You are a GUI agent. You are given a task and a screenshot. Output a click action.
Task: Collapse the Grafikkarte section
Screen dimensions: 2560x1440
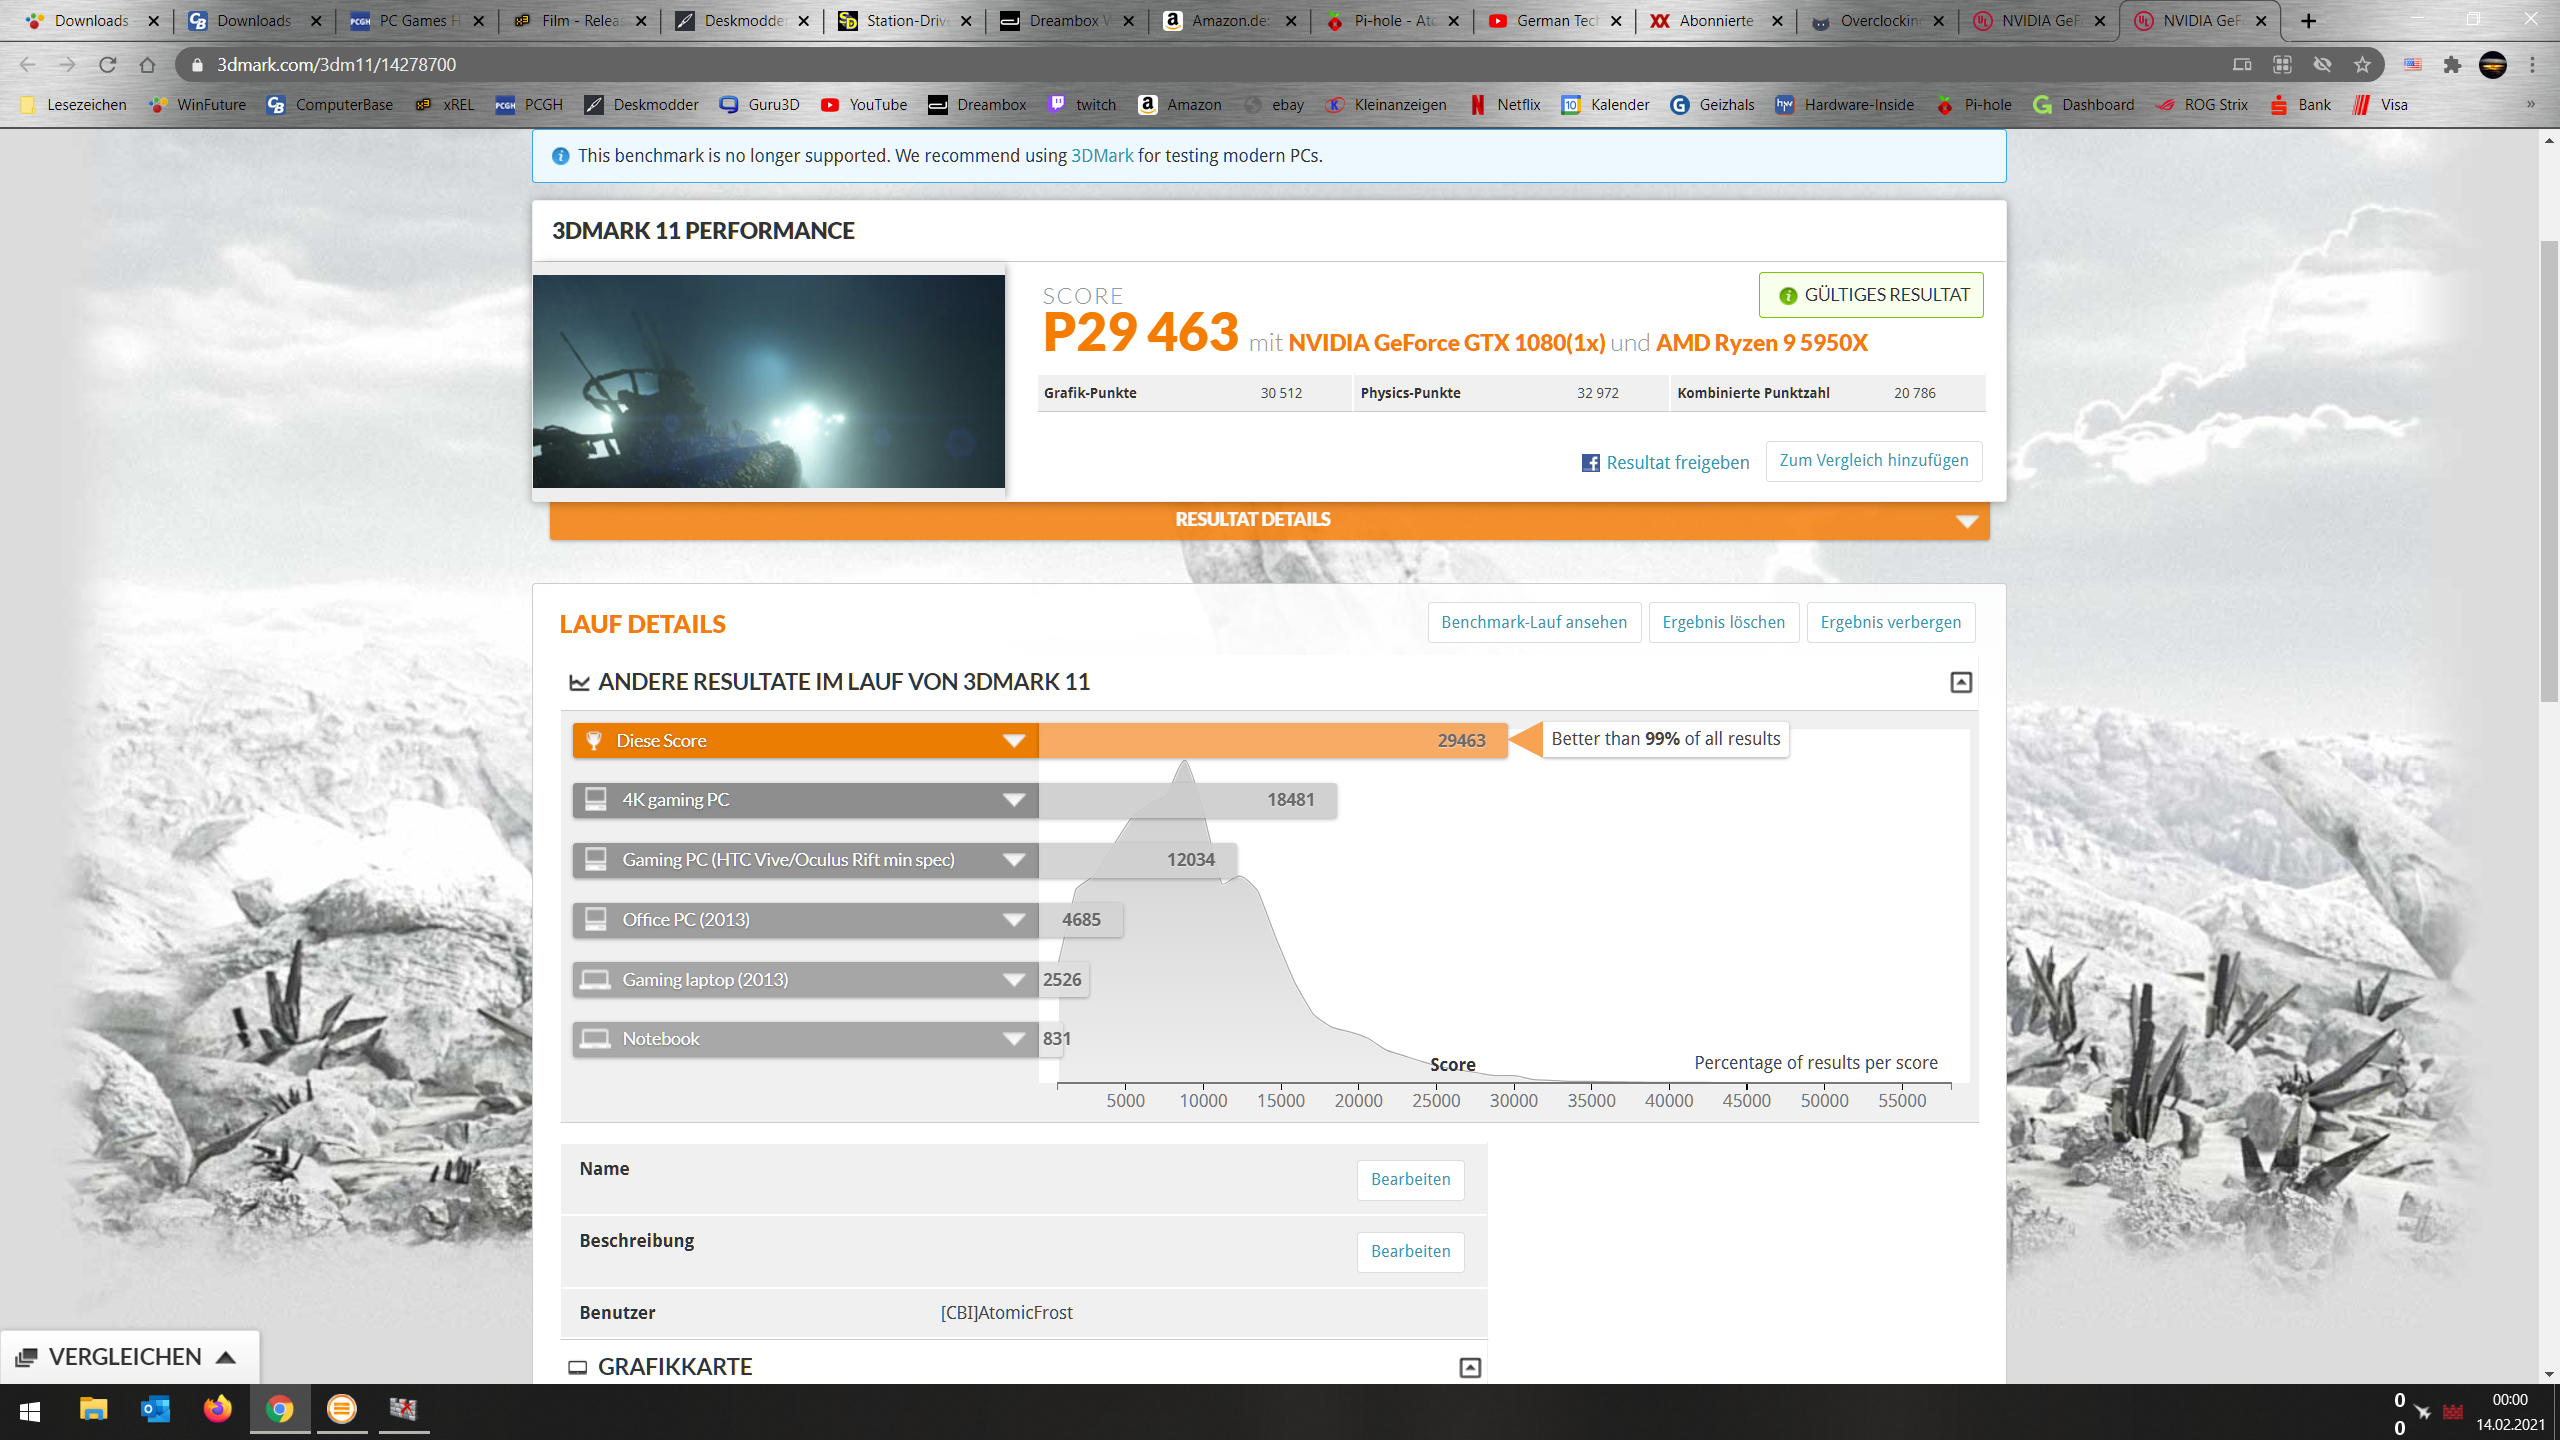pos(1470,1367)
